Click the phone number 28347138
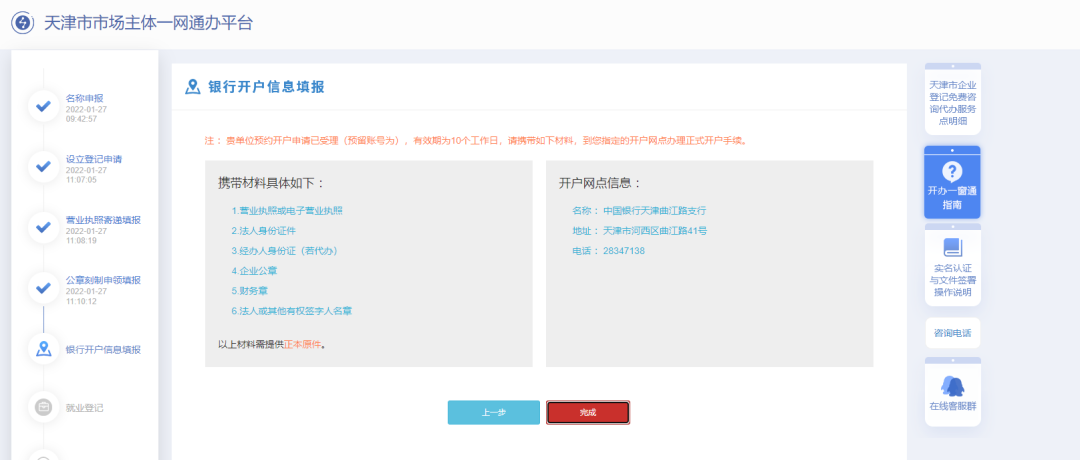1080x460 pixels. 624,251
